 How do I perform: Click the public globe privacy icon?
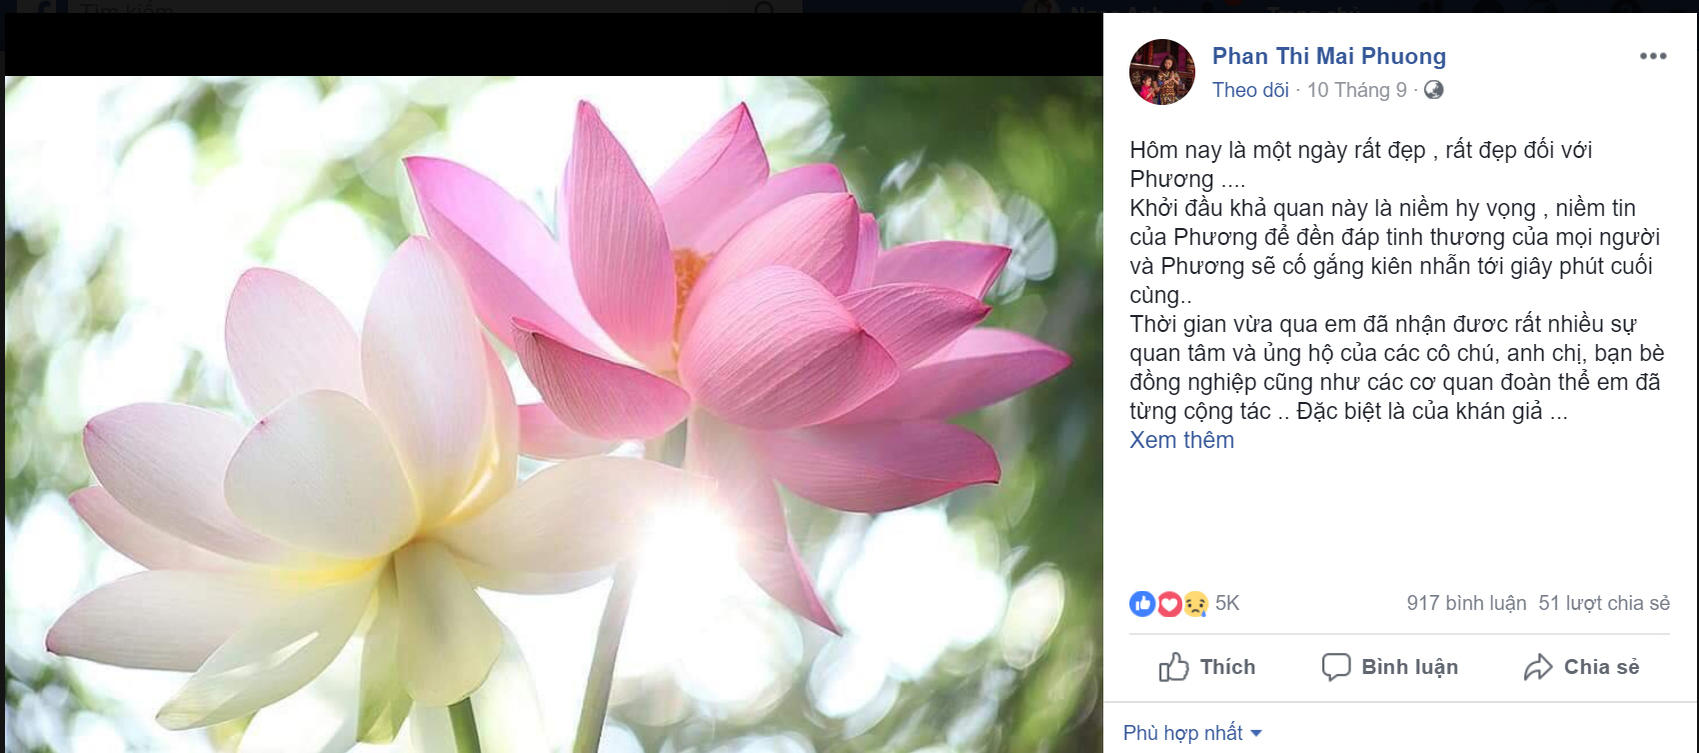tap(1433, 90)
